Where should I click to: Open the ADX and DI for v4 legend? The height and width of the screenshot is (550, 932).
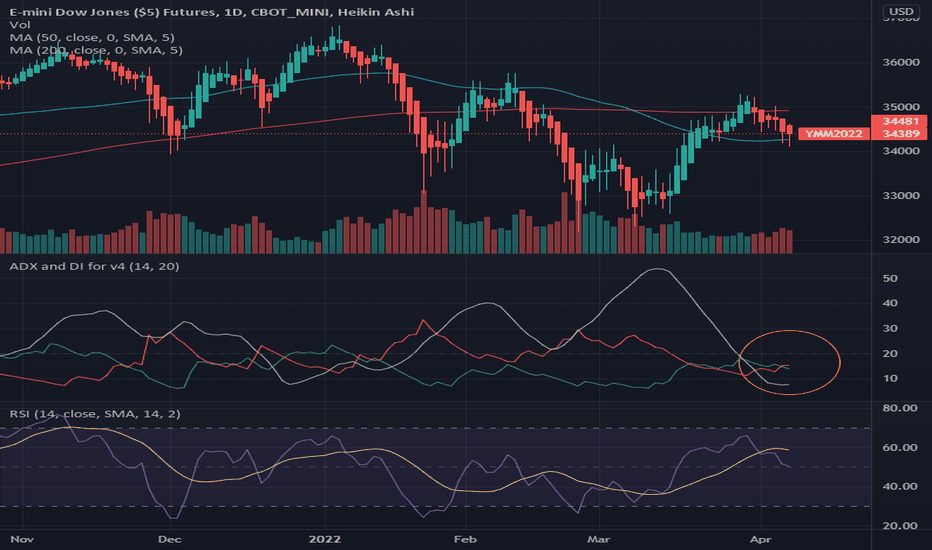(x=94, y=266)
